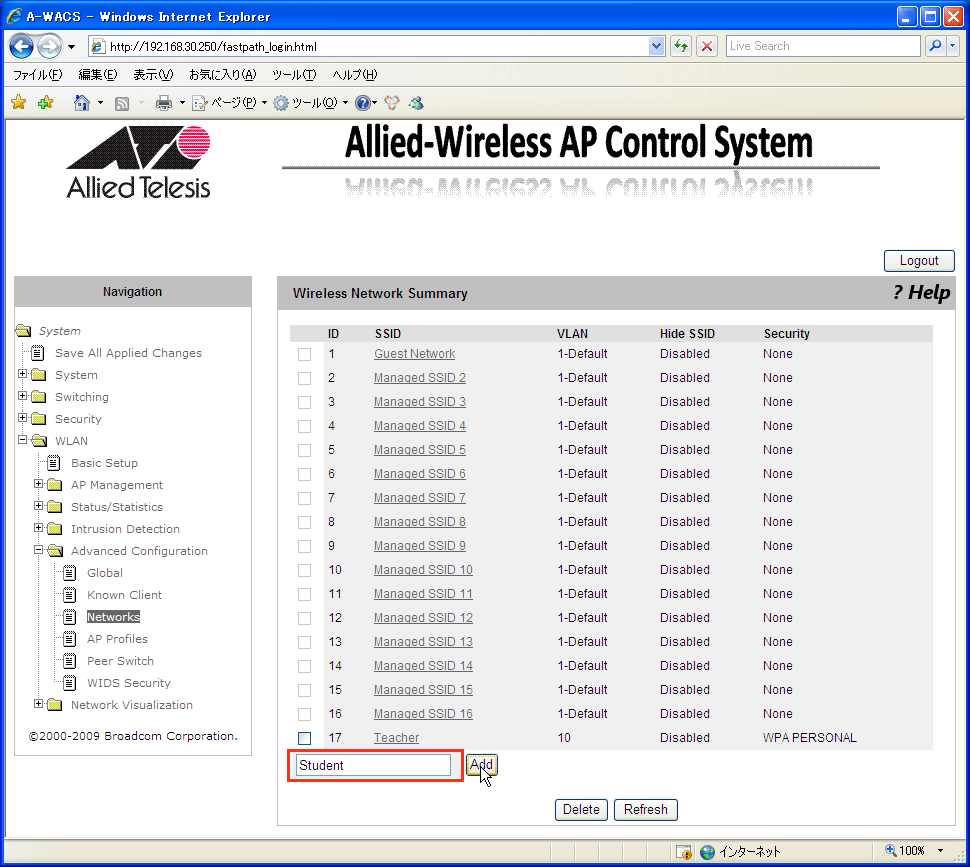Expand the Network Visualization folder
The height and width of the screenshot is (867, 970).
(38, 704)
